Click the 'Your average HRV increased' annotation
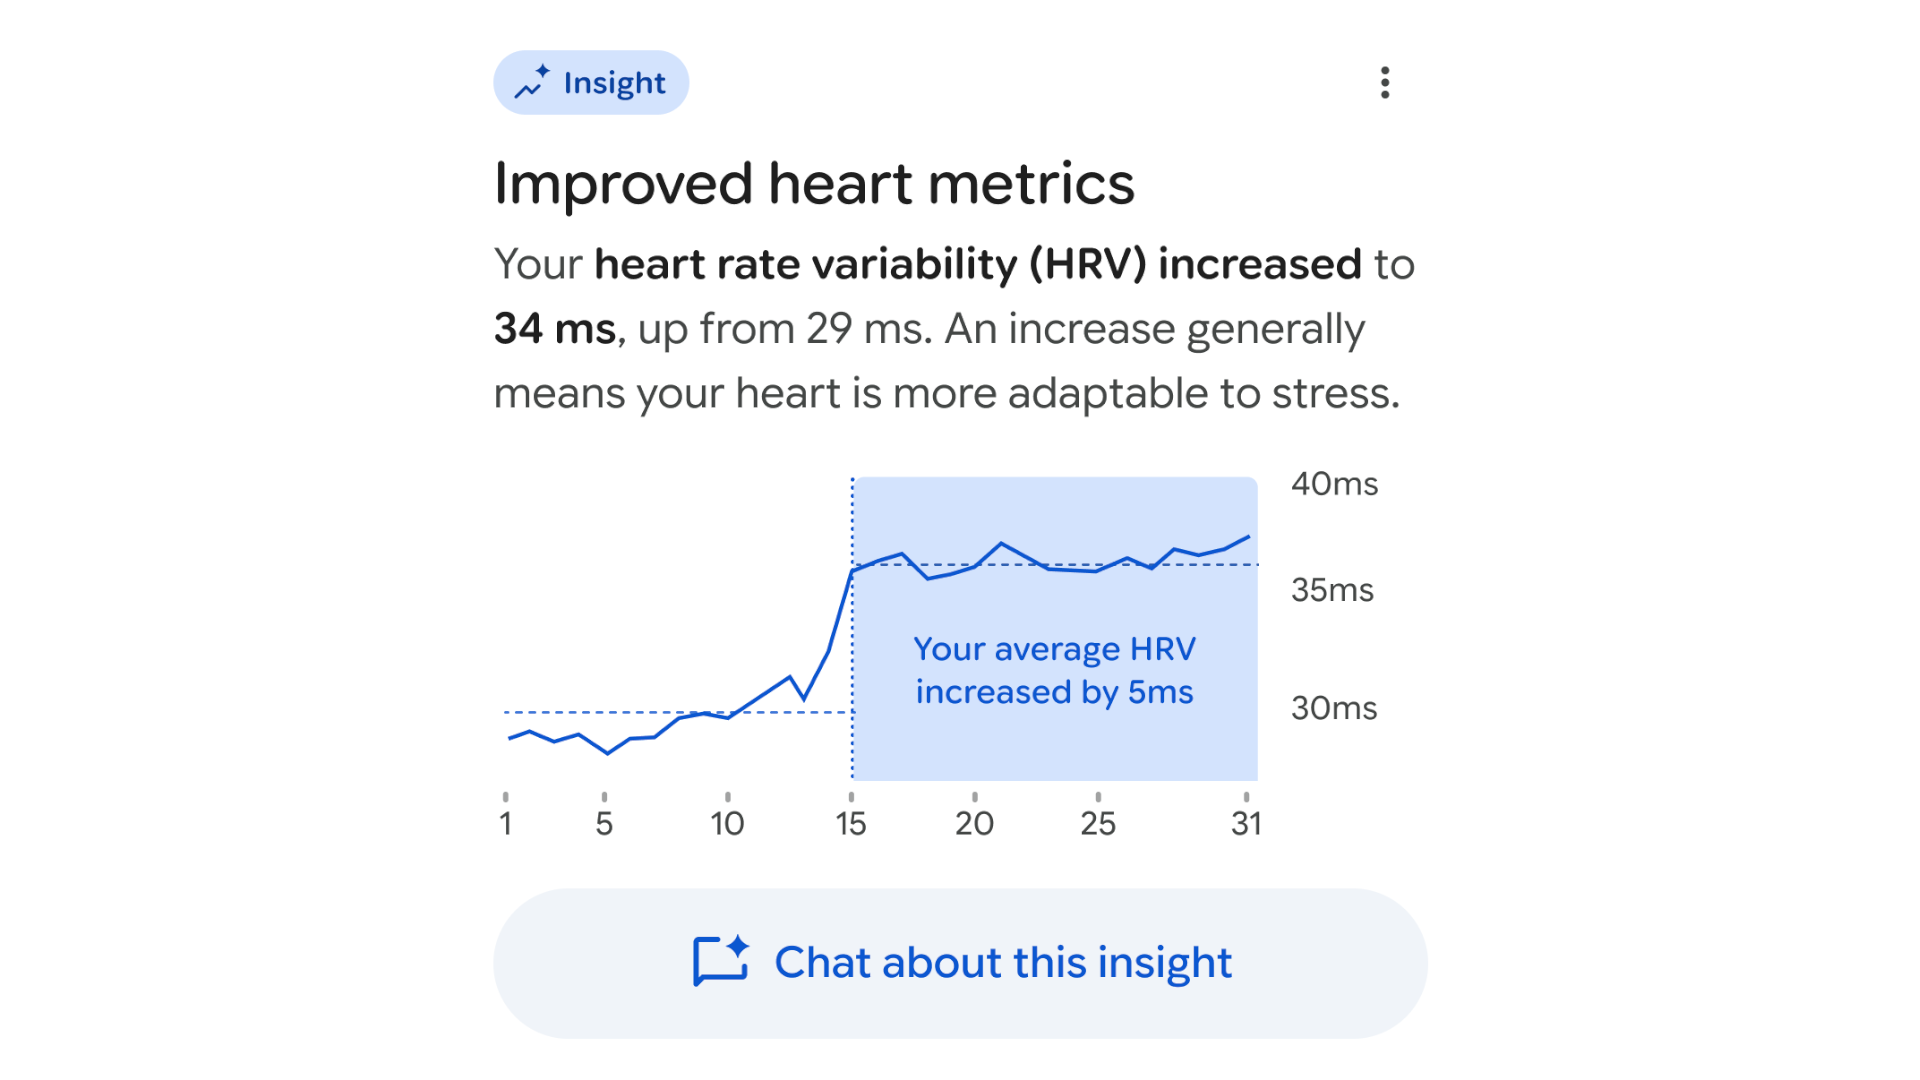Image resolution: width=1920 pixels, height=1080 pixels. click(x=1054, y=670)
